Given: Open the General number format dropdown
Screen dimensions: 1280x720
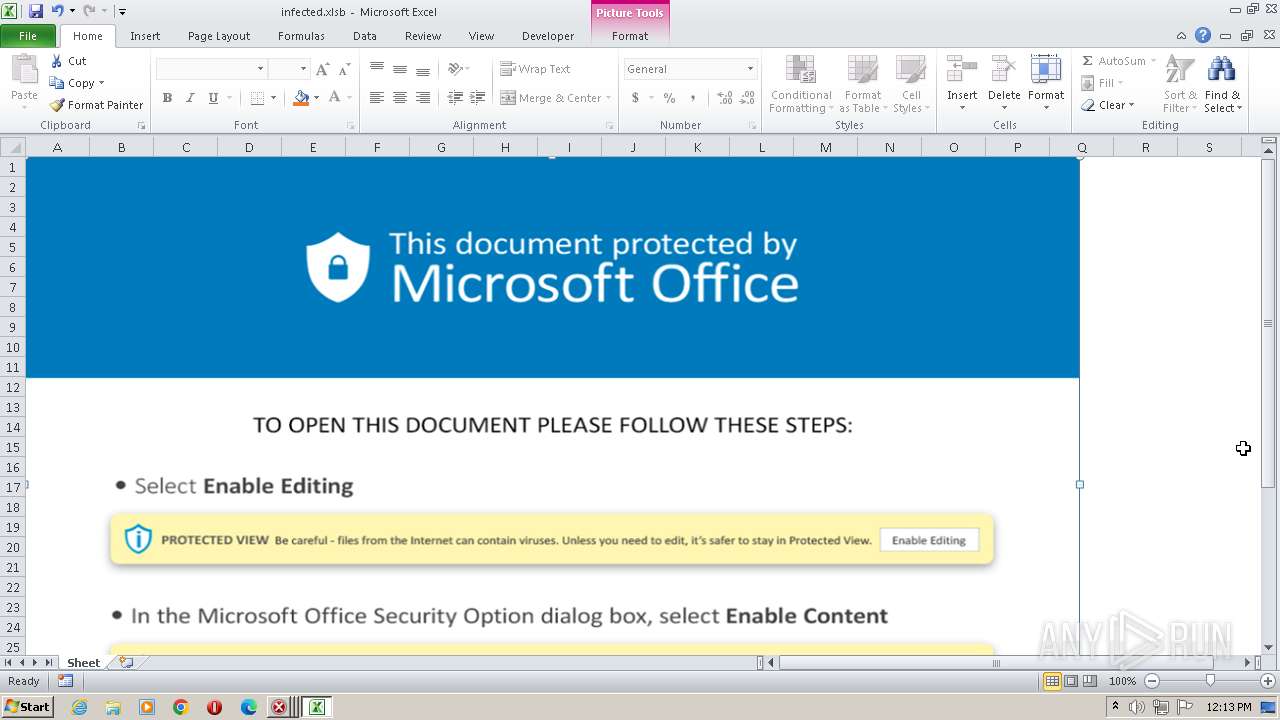Looking at the screenshot, I should tap(690, 69).
